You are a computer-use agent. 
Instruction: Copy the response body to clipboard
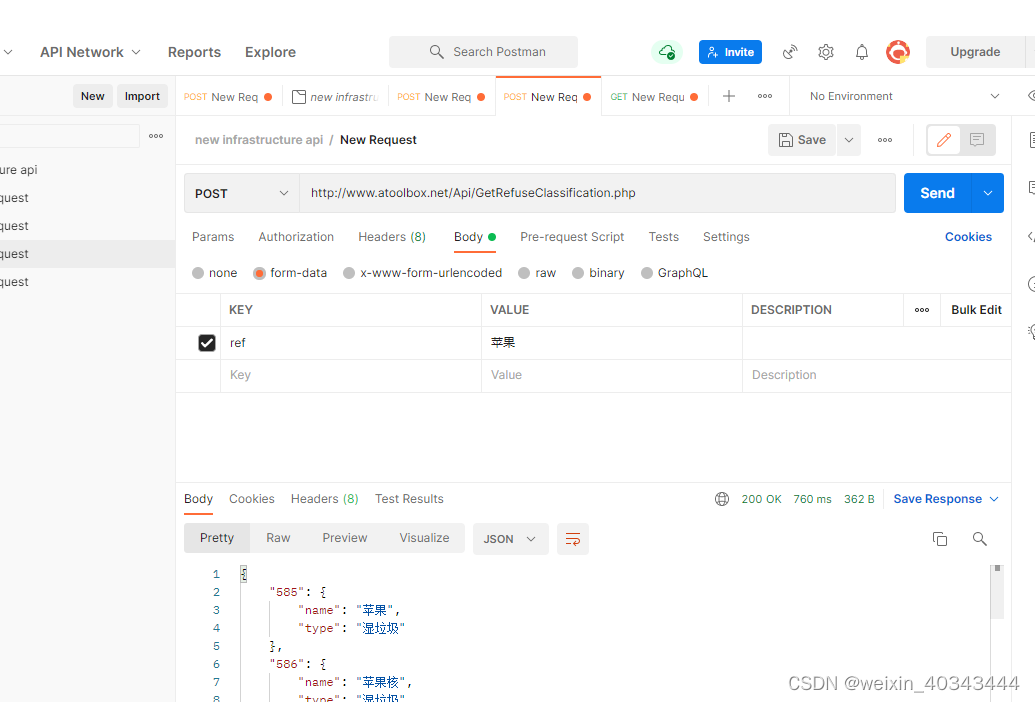[x=940, y=538]
